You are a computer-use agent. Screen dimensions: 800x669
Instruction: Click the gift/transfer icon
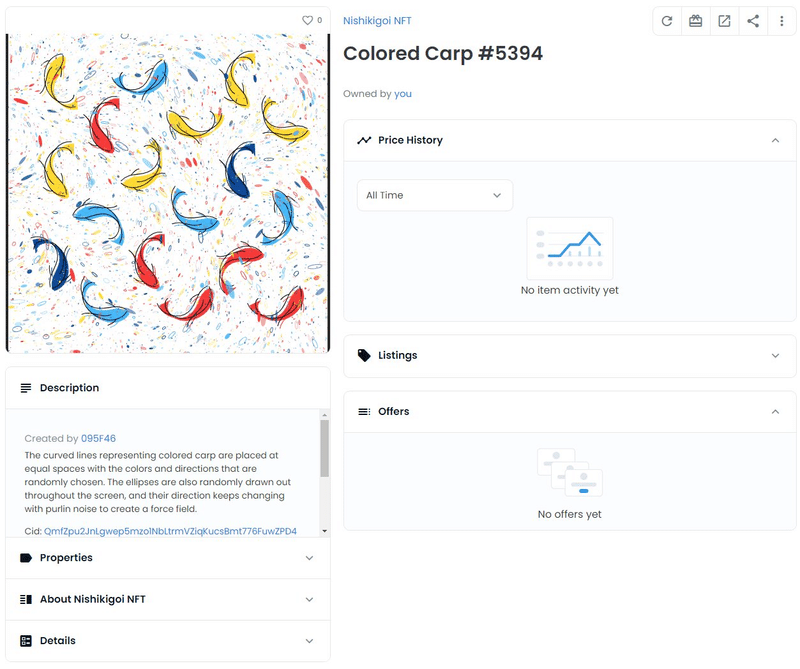(x=696, y=21)
